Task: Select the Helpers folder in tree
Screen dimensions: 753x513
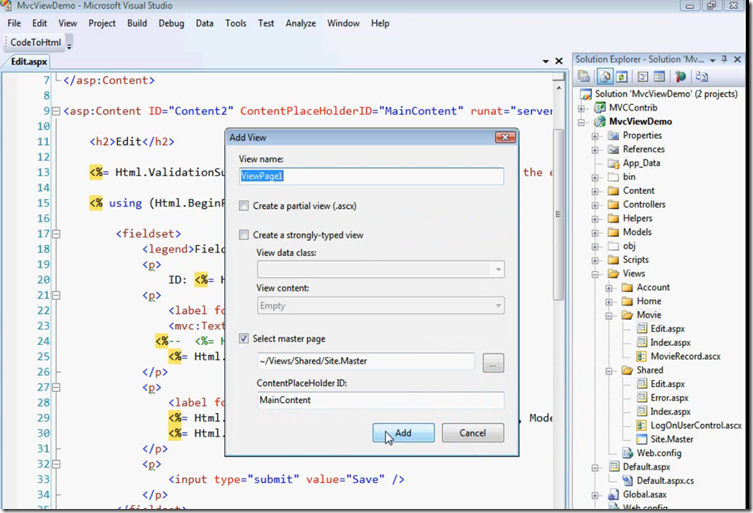Action: [637, 219]
